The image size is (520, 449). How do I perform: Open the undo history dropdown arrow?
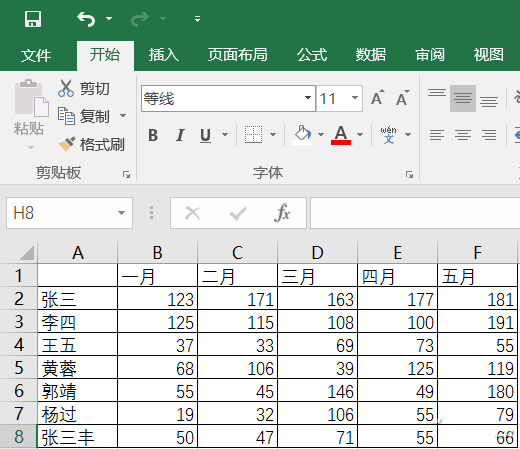(x=109, y=19)
